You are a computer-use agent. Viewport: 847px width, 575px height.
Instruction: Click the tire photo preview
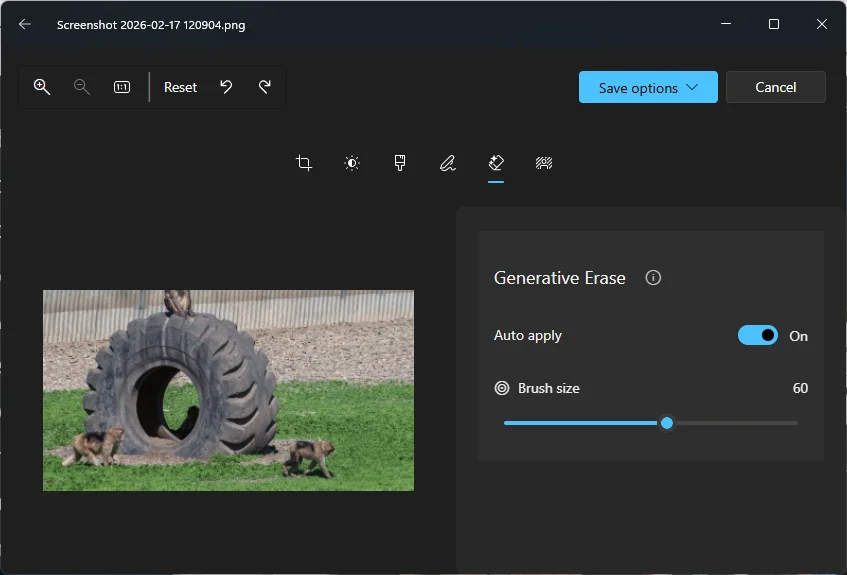point(228,390)
